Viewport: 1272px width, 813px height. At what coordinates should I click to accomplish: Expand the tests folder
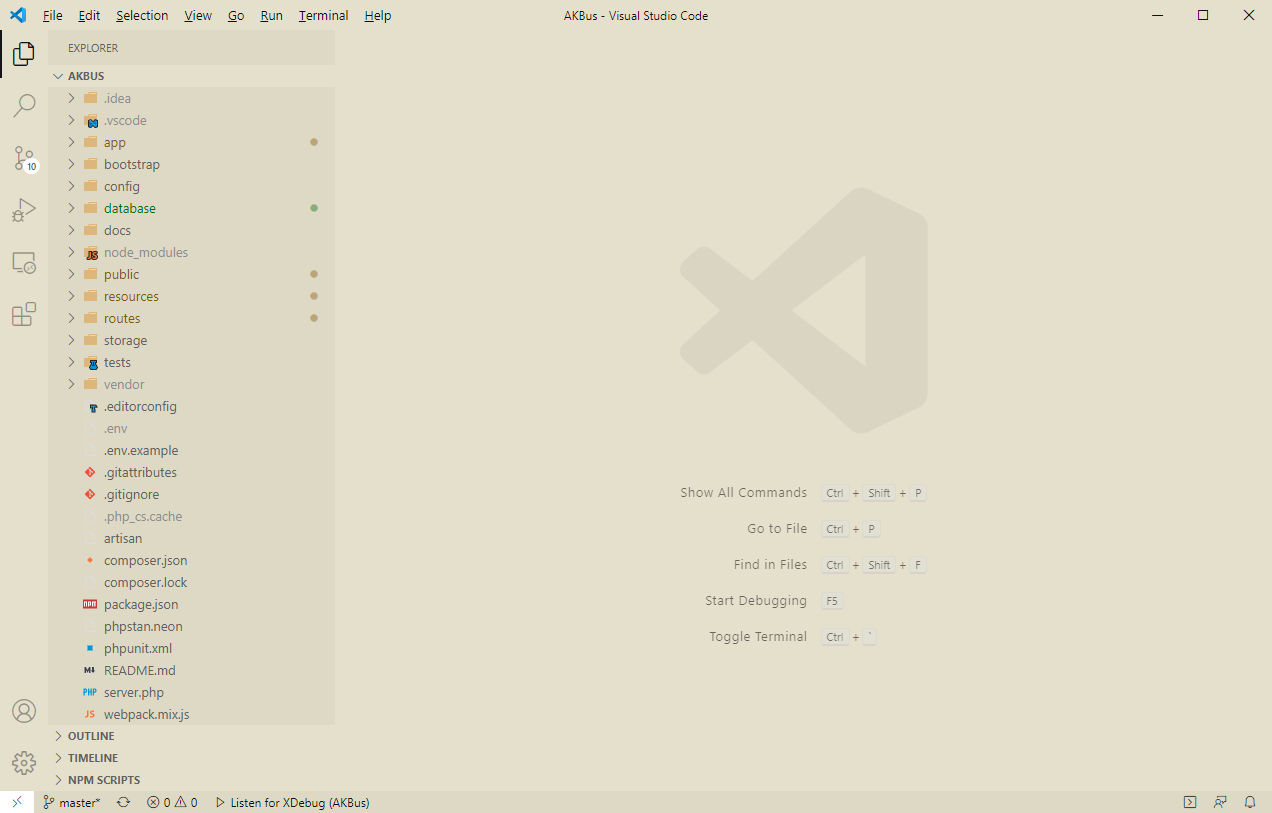[x=192, y=362]
